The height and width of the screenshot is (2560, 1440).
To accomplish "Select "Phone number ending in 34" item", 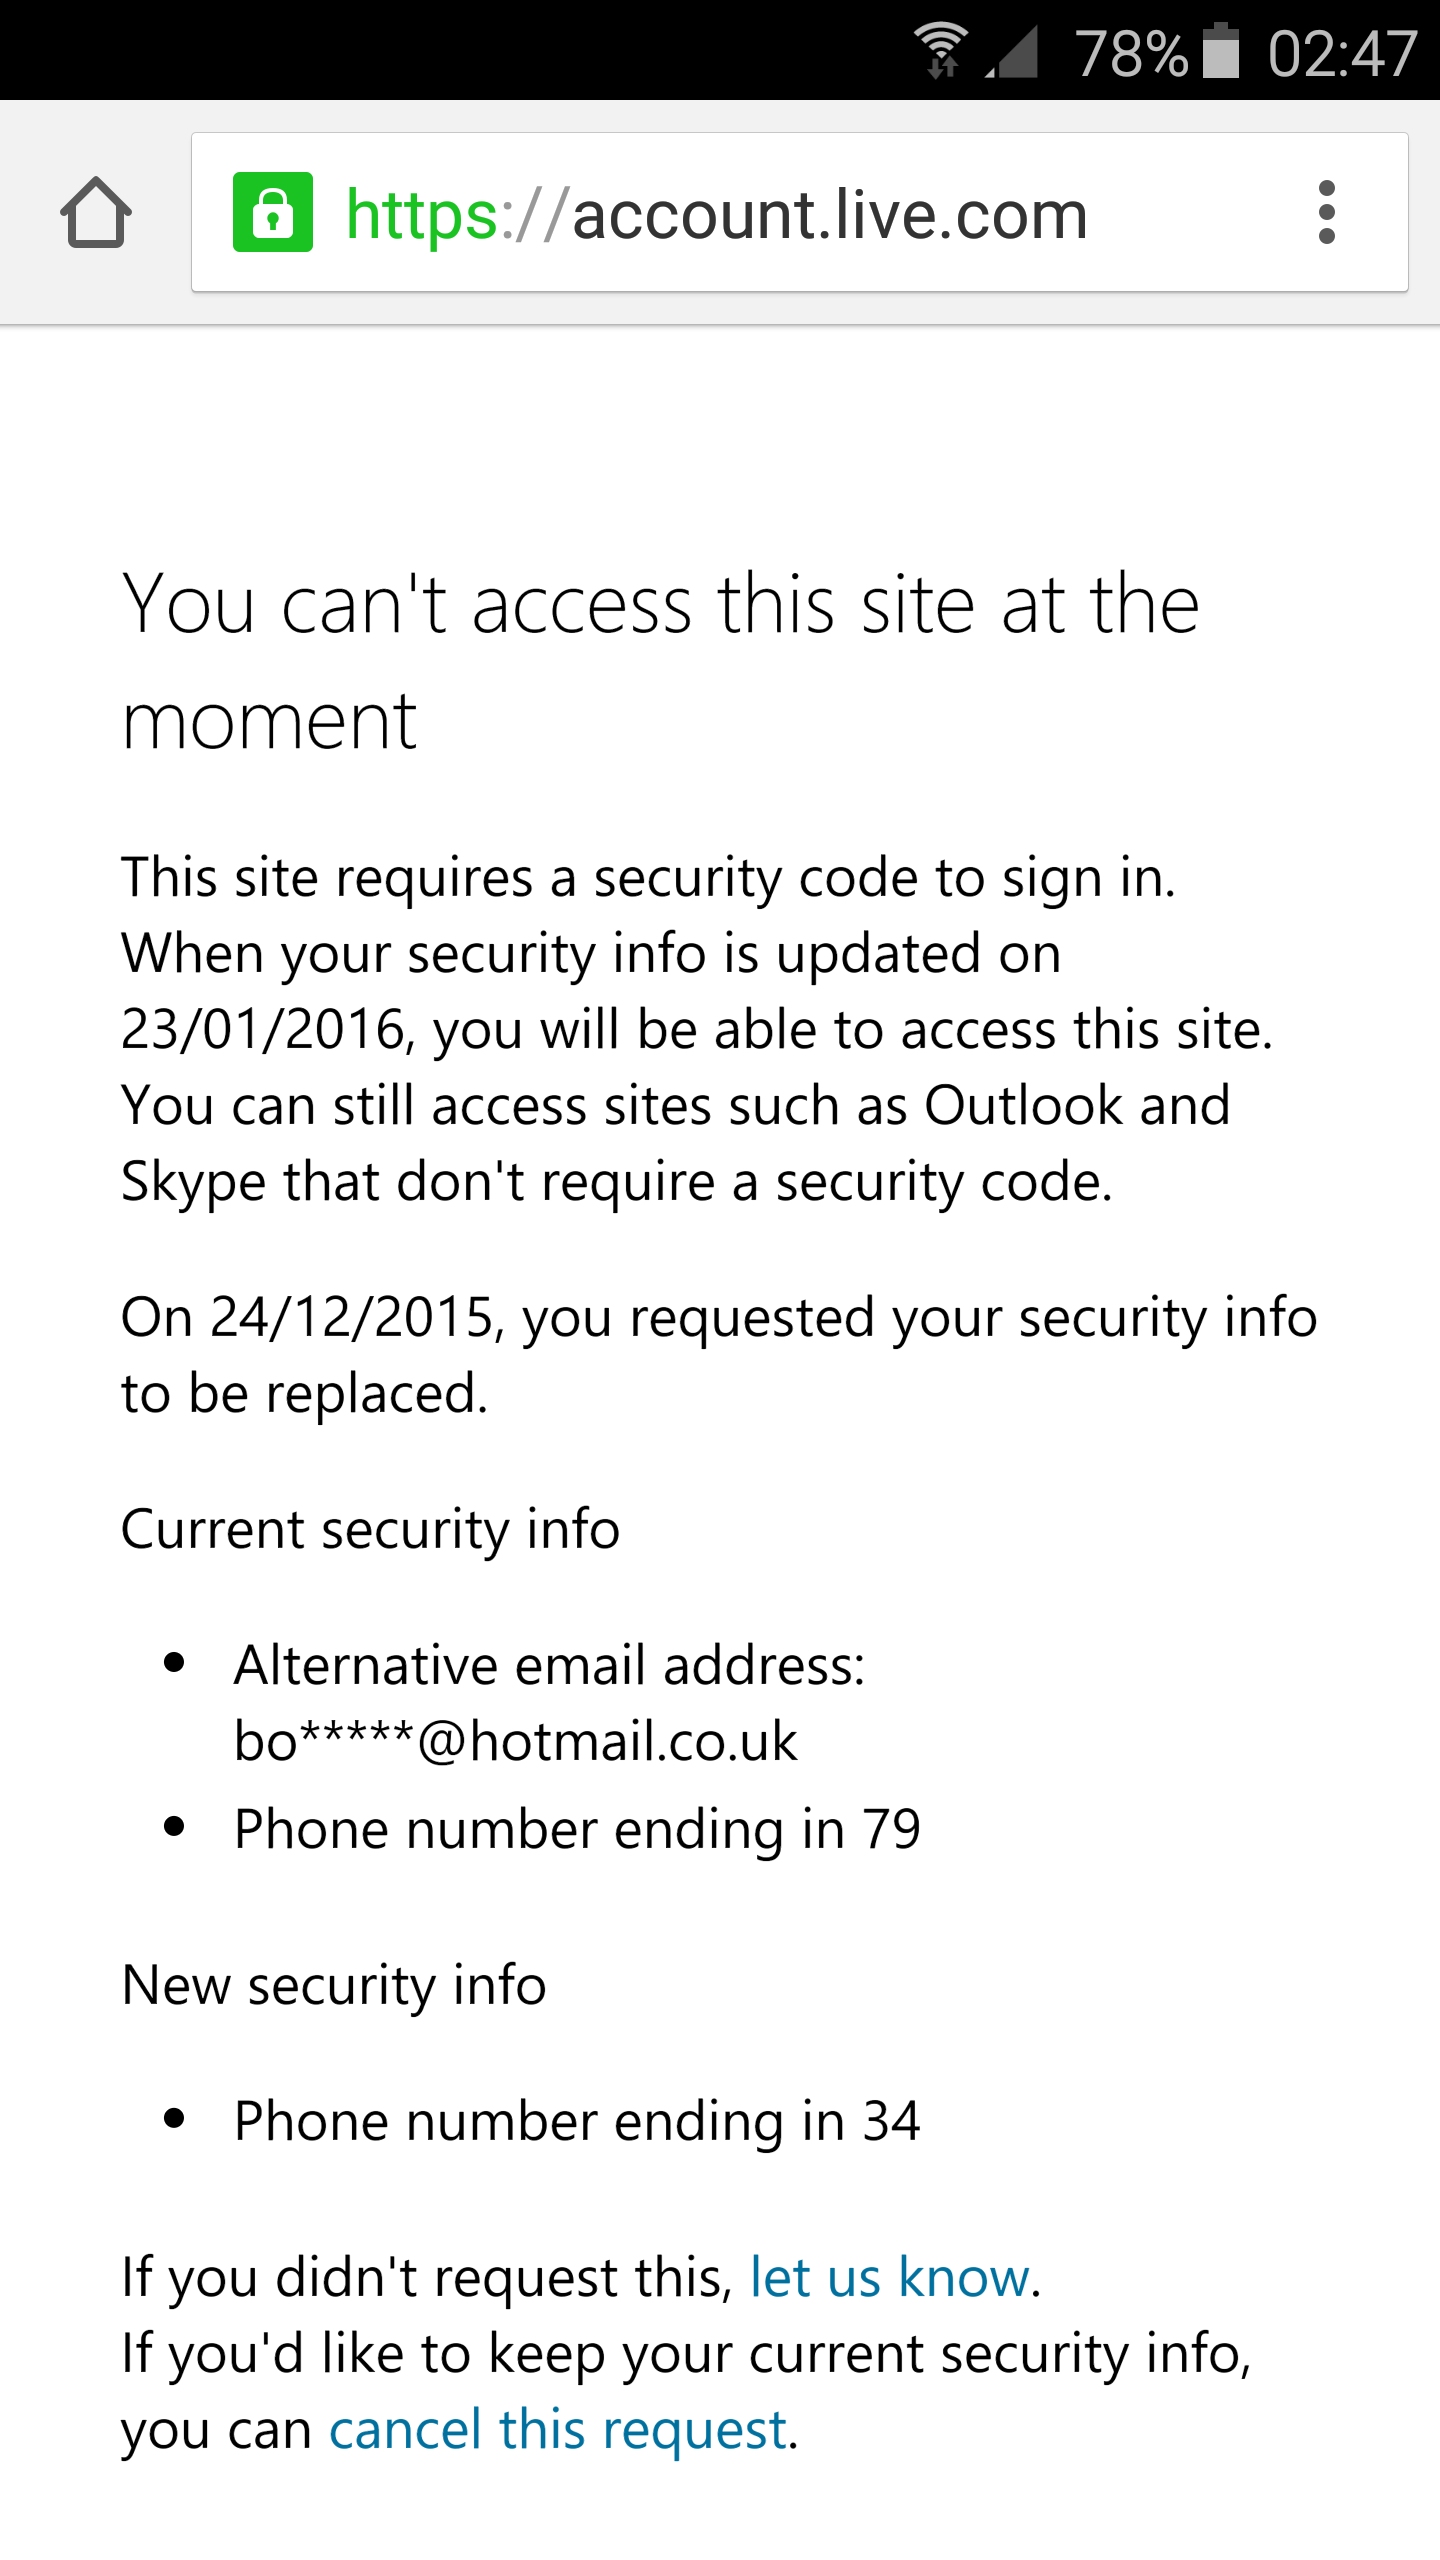I will point(577,2121).
